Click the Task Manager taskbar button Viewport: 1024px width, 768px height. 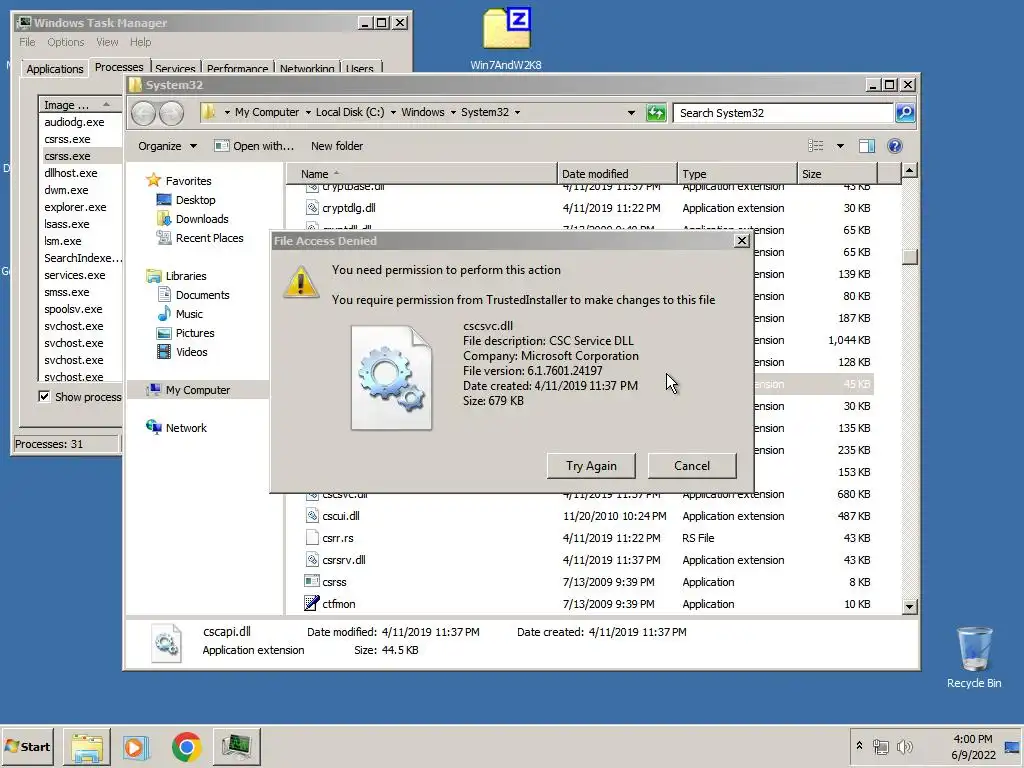tap(236, 747)
